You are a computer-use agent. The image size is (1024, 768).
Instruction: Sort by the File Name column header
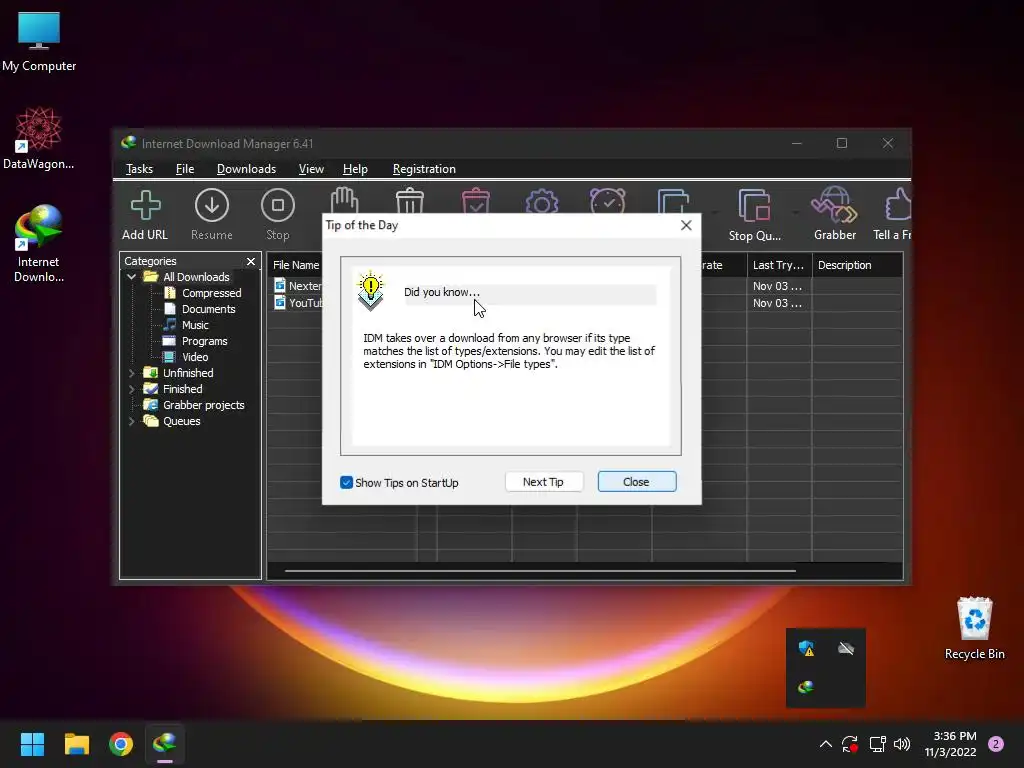coord(296,265)
